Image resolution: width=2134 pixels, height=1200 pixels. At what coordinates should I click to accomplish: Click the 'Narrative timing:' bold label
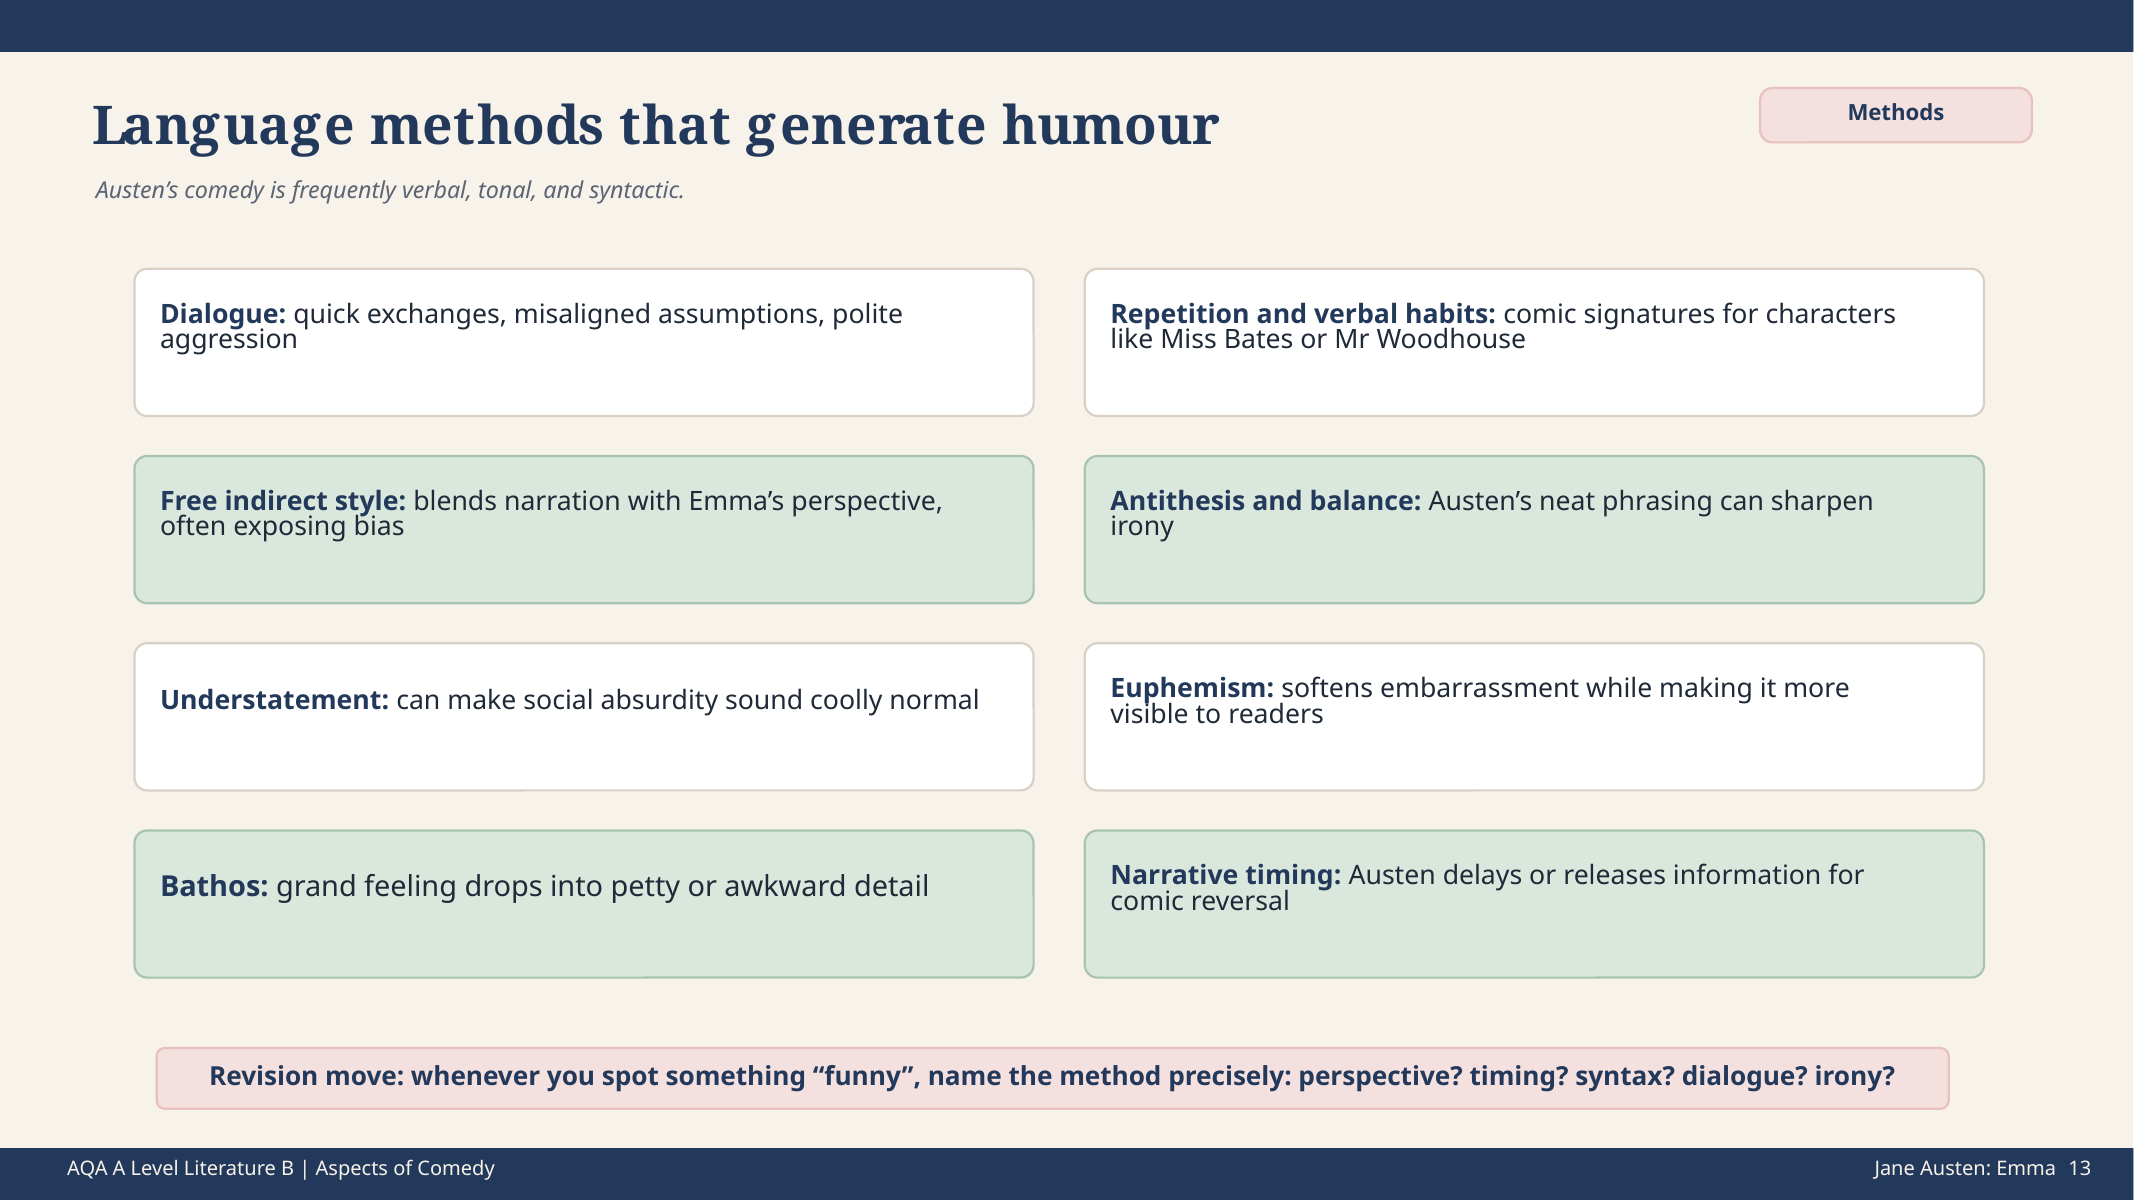click(1225, 875)
